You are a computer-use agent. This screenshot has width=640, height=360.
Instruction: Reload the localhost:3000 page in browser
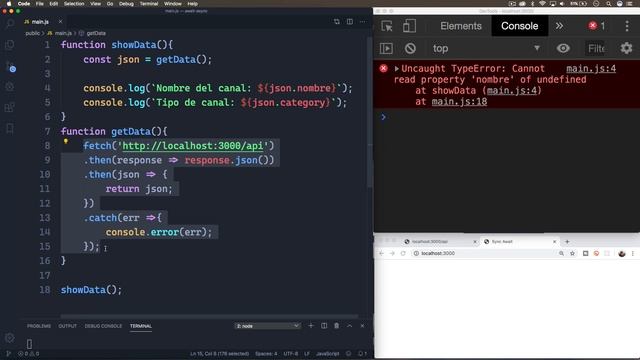click(x=403, y=253)
